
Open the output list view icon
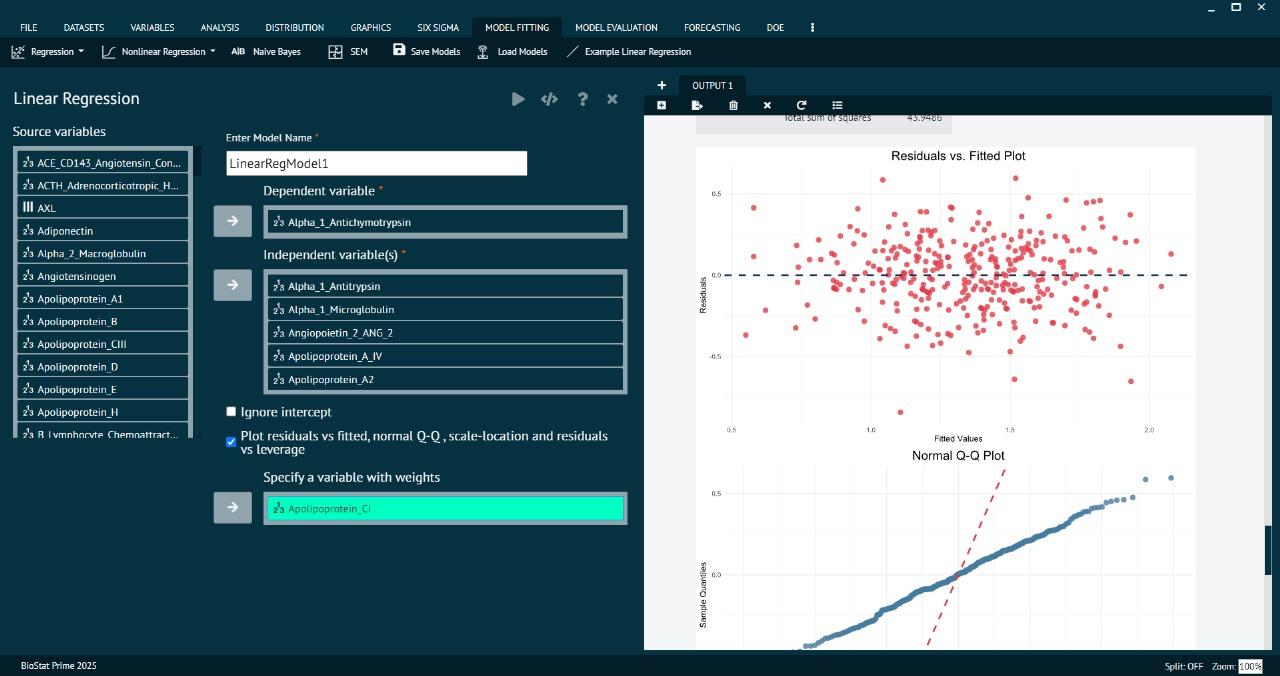pyautogui.click(x=837, y=105)
